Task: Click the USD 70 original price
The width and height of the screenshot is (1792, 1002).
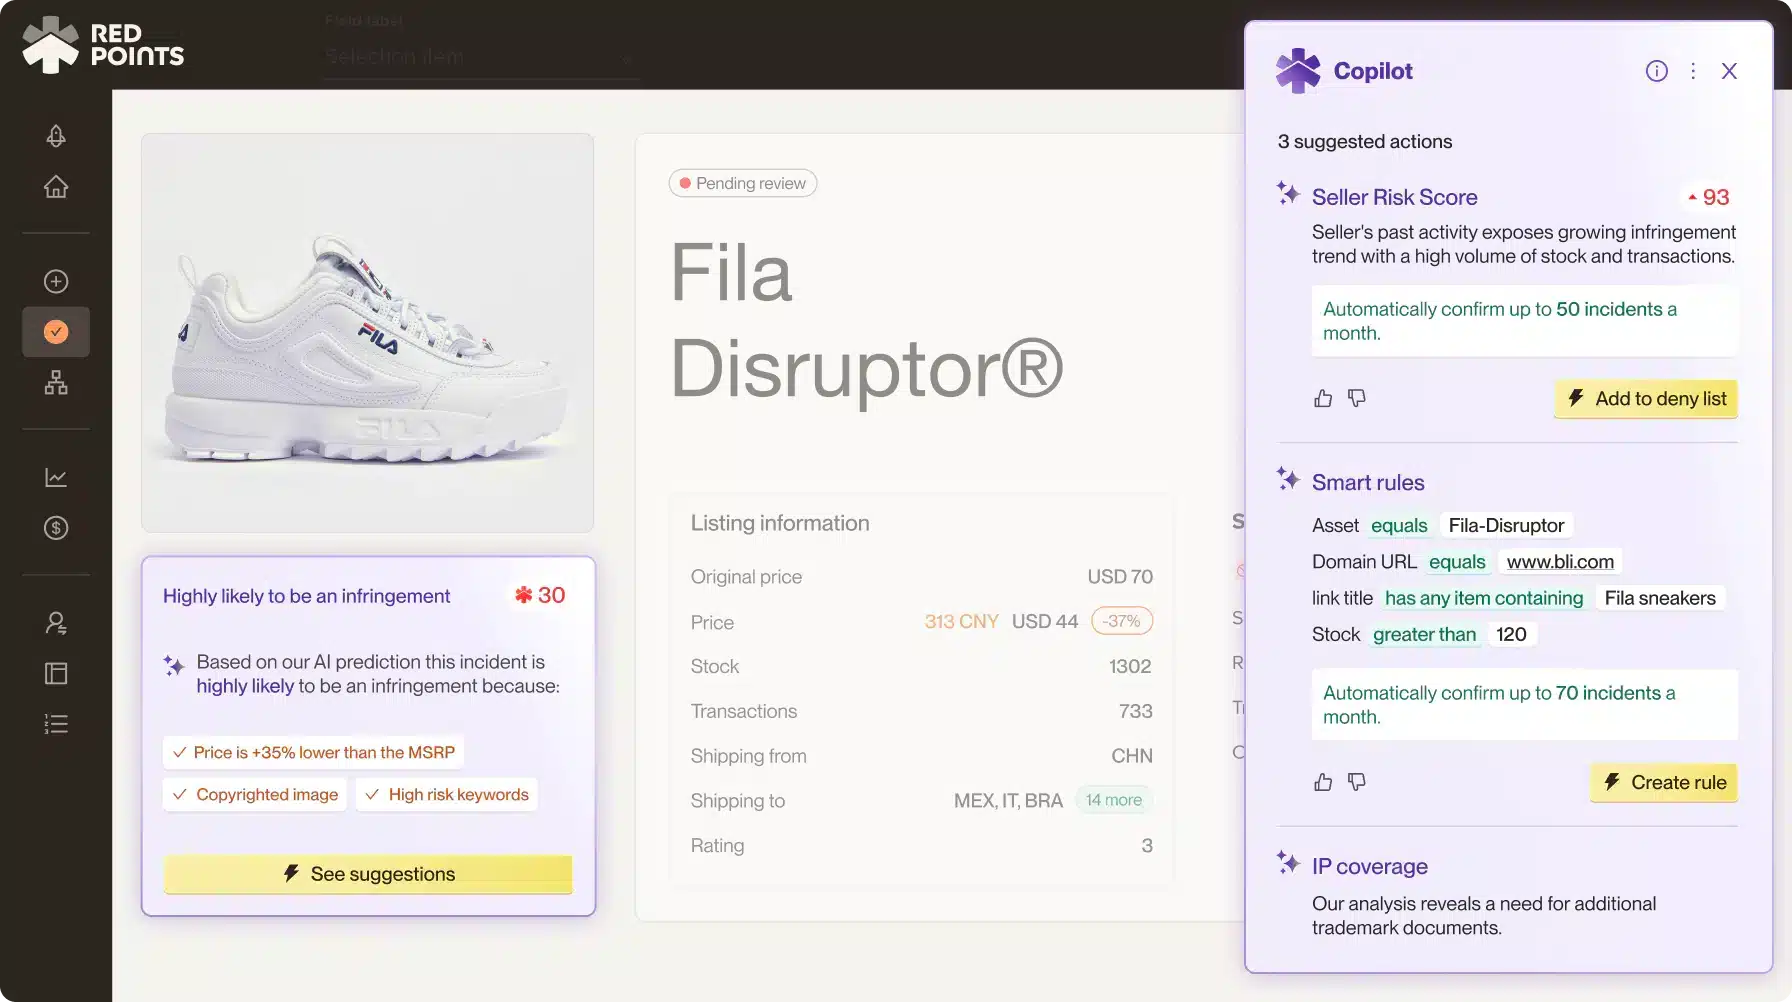Action: tap(1120, 577)
